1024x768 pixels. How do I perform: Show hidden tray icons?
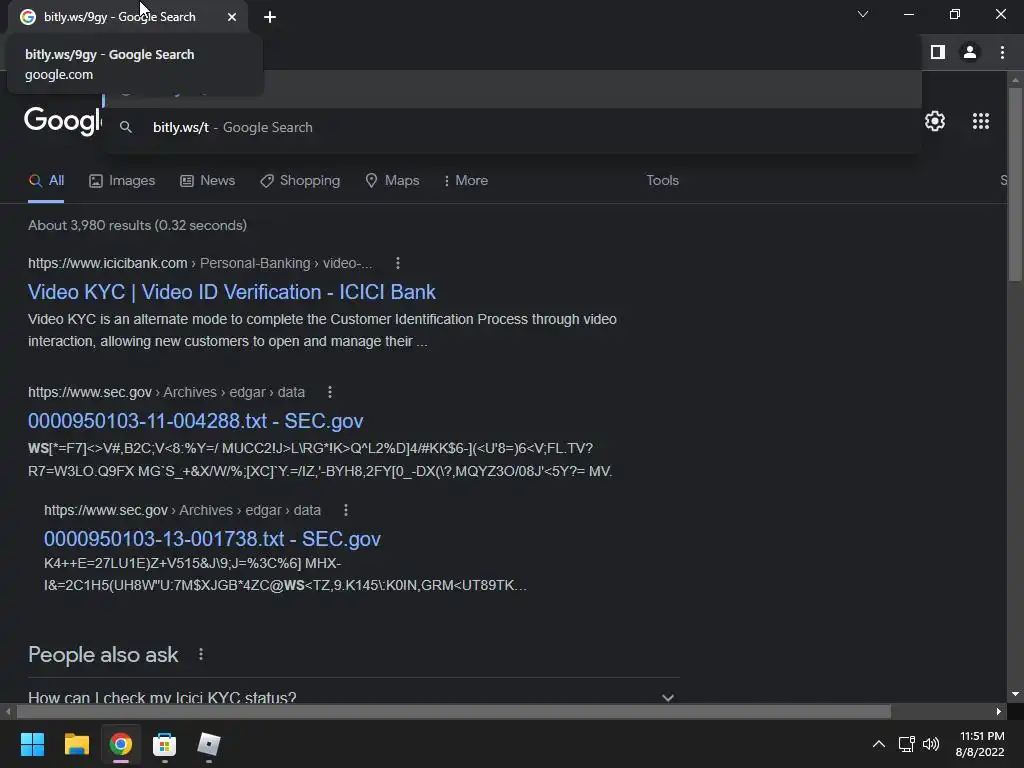879,744
